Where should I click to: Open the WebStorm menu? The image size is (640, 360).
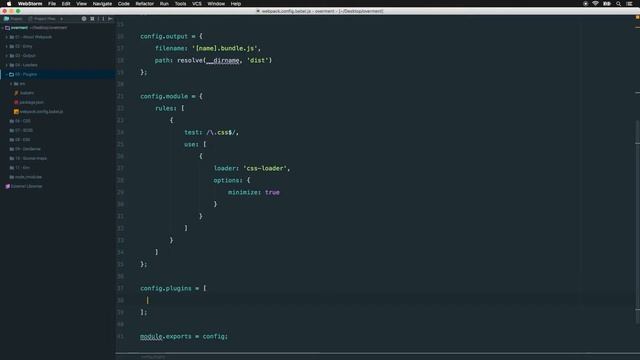[x=30, y=4]
